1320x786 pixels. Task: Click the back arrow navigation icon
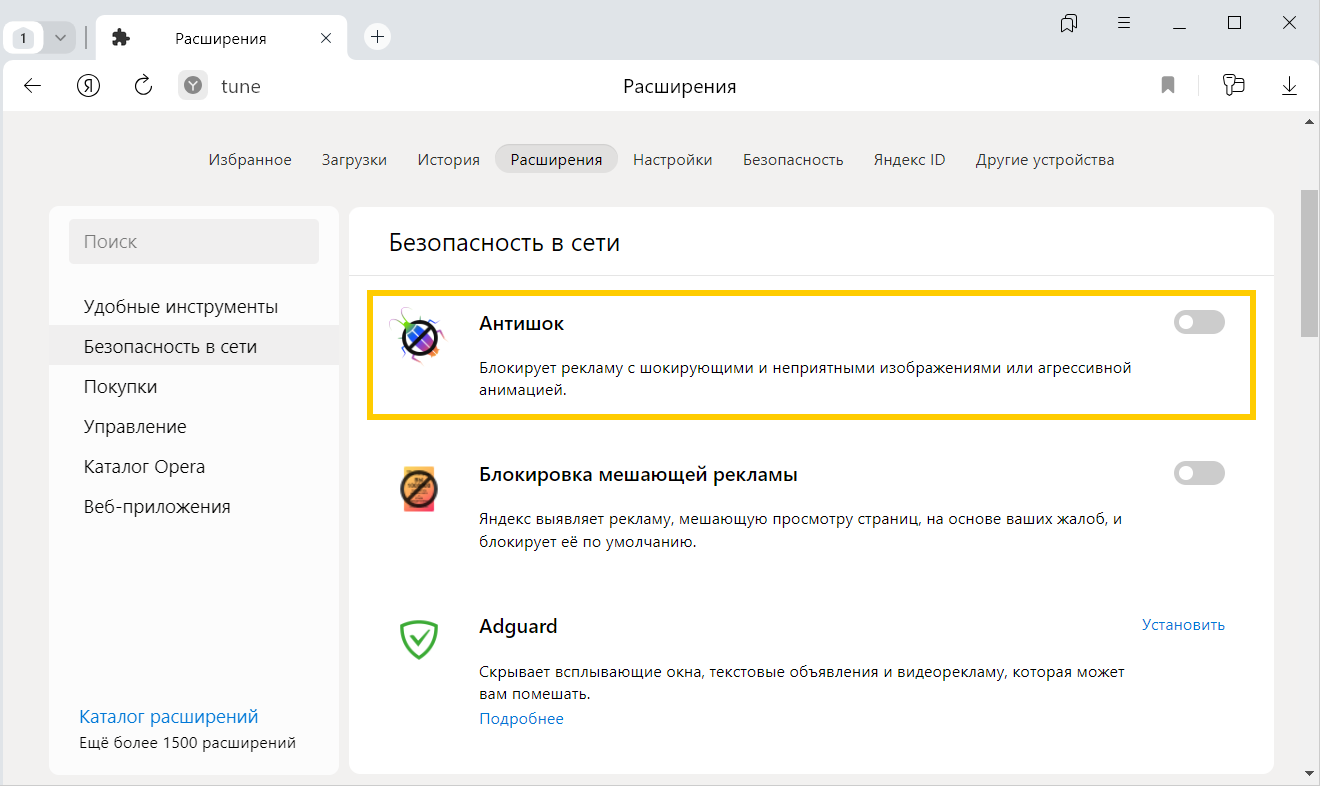[33, 86]
